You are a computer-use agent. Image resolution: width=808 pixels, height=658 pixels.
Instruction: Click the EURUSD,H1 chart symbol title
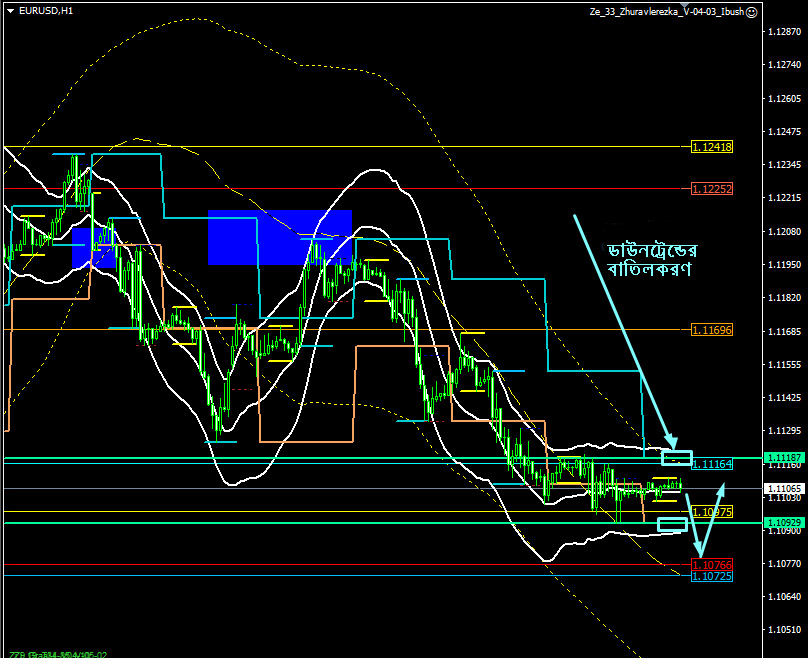click(46, 11)
